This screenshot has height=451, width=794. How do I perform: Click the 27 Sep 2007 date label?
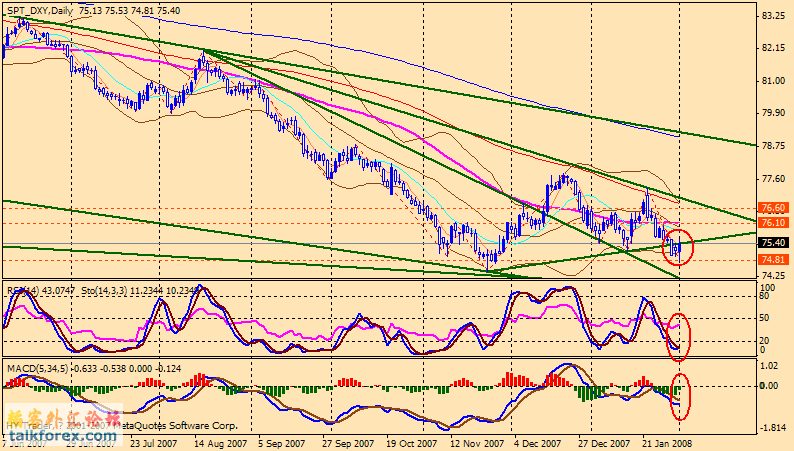pos(348,443)
